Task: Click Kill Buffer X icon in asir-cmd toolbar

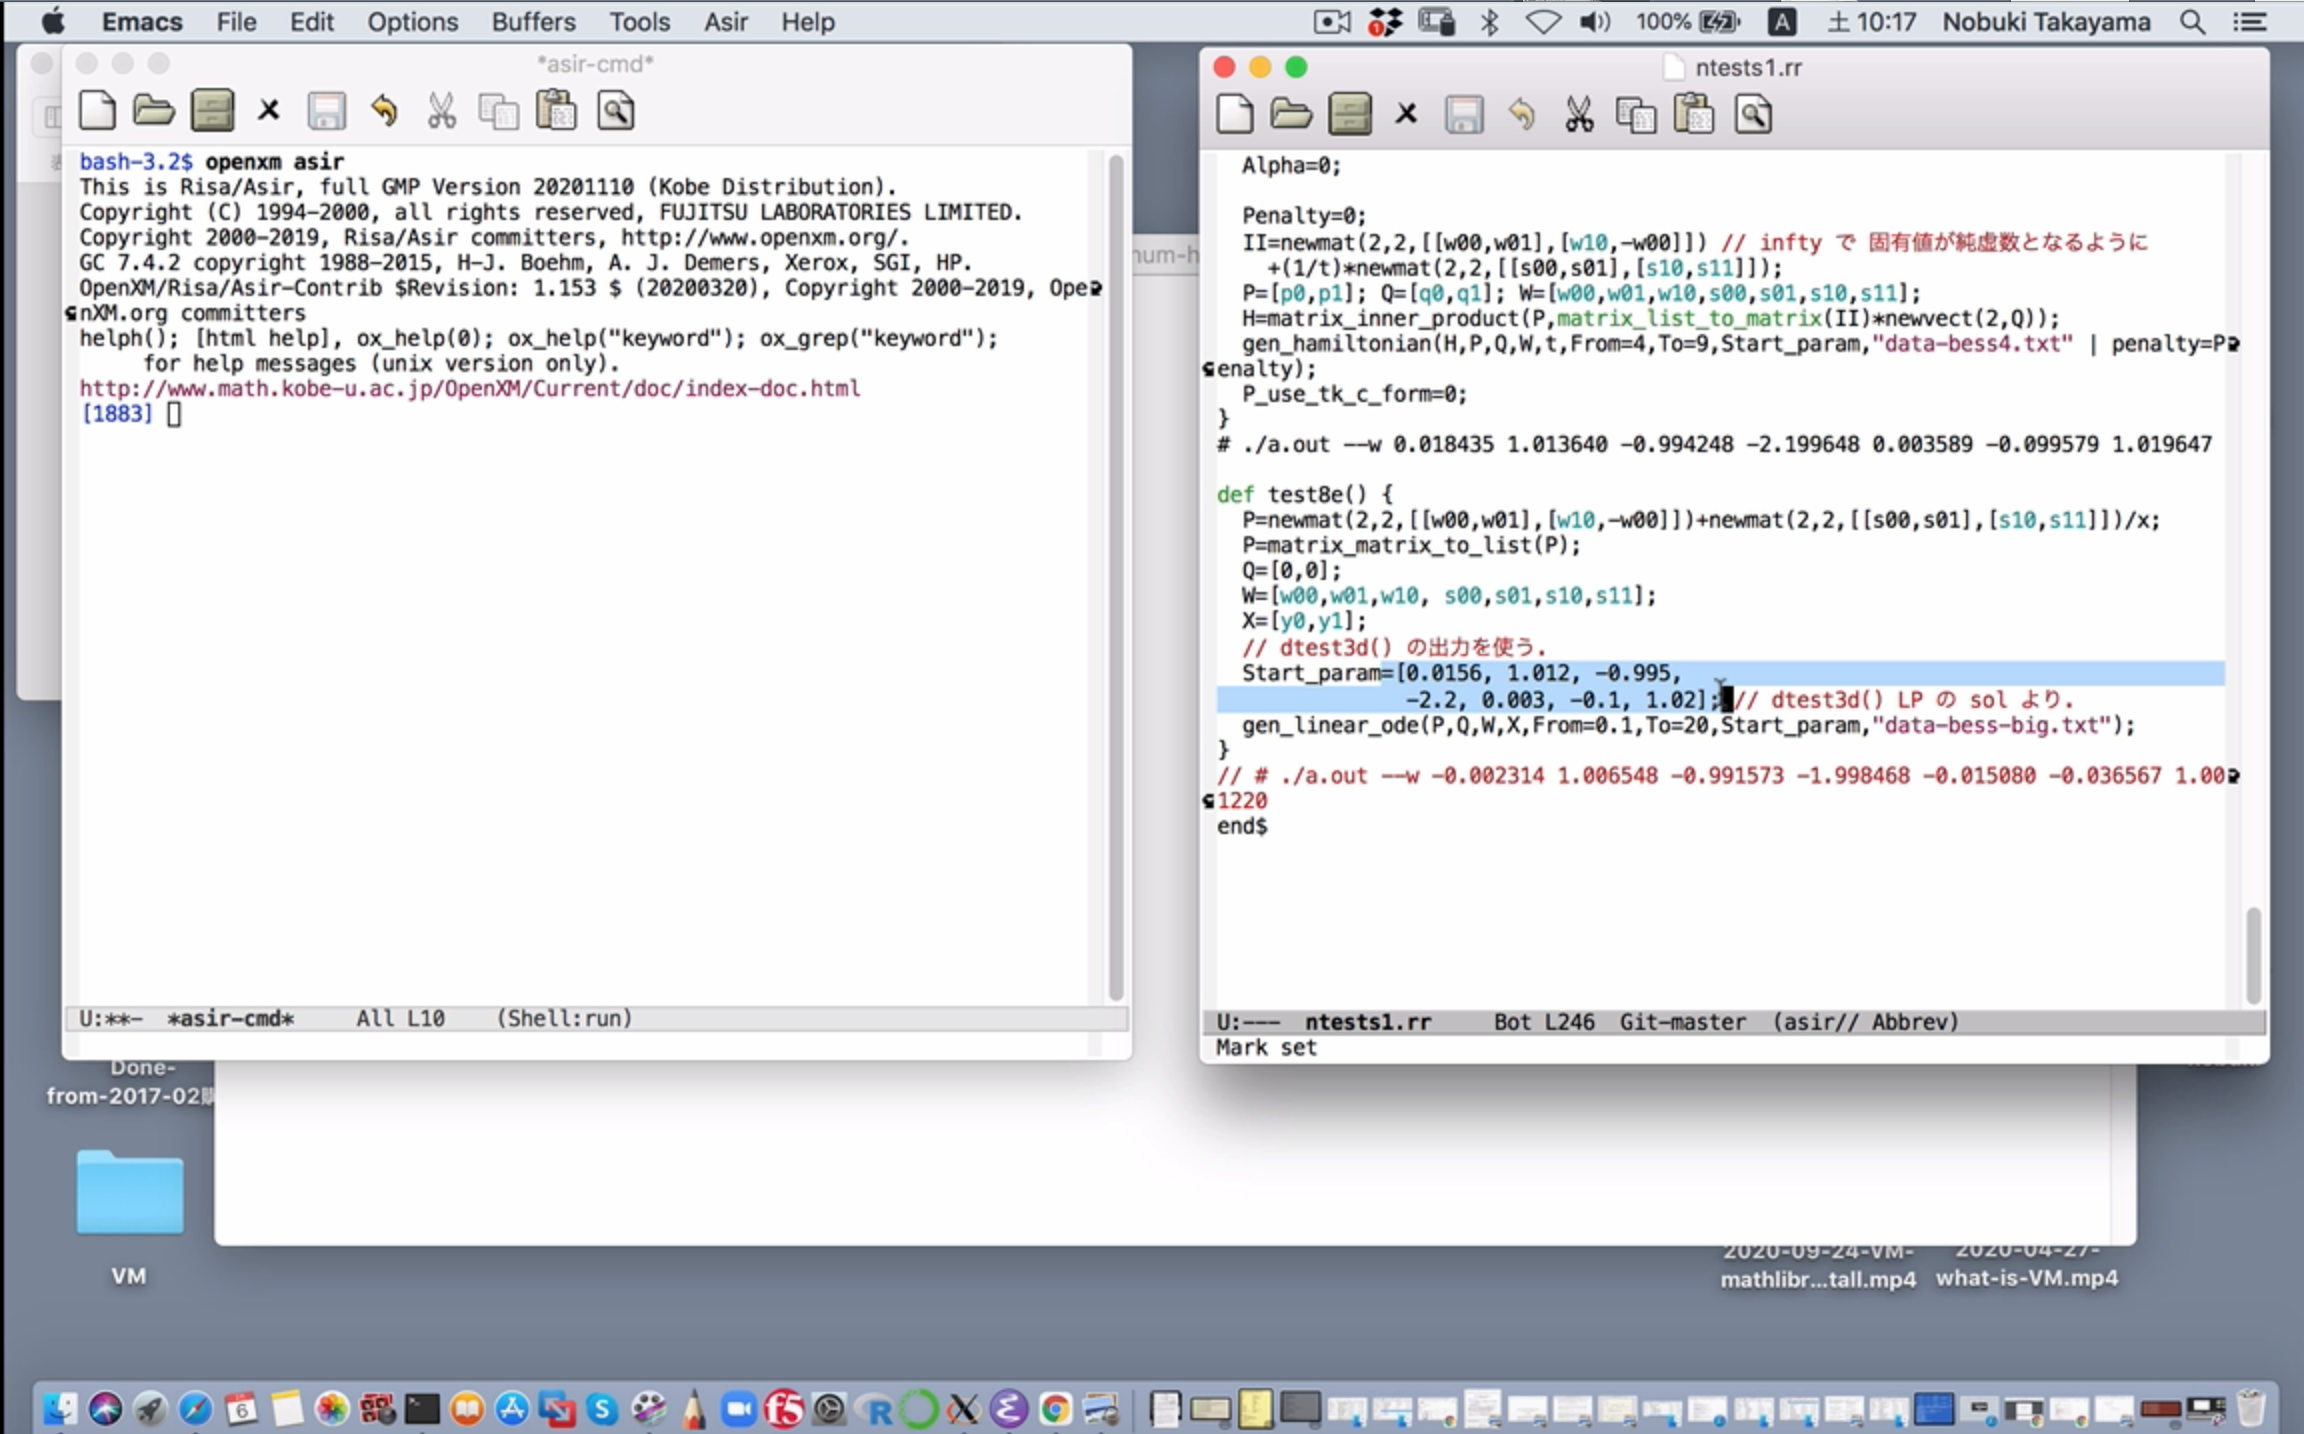Action: (268, 110)
